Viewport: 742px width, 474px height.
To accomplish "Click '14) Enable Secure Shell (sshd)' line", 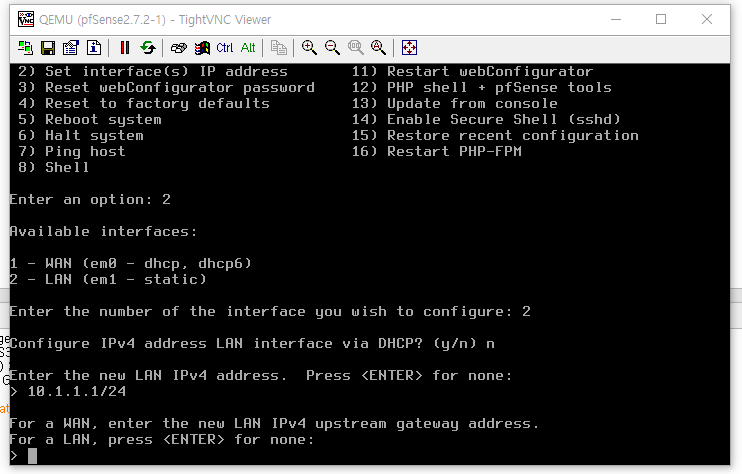I will 486,120.
